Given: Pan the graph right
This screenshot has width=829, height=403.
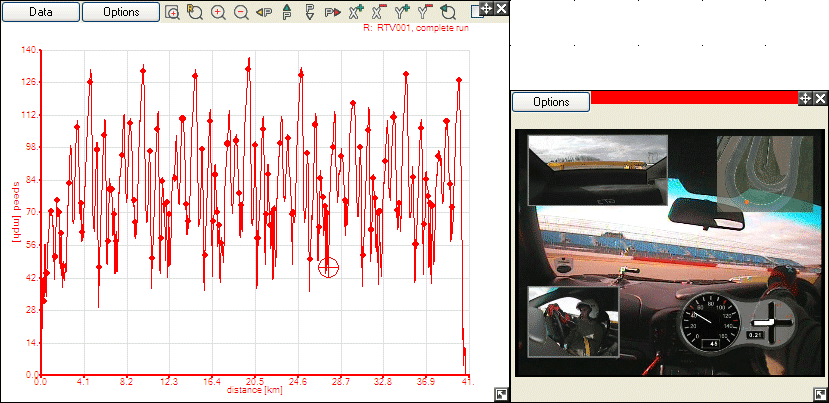Looking at the screenshot, I should 334,13.
